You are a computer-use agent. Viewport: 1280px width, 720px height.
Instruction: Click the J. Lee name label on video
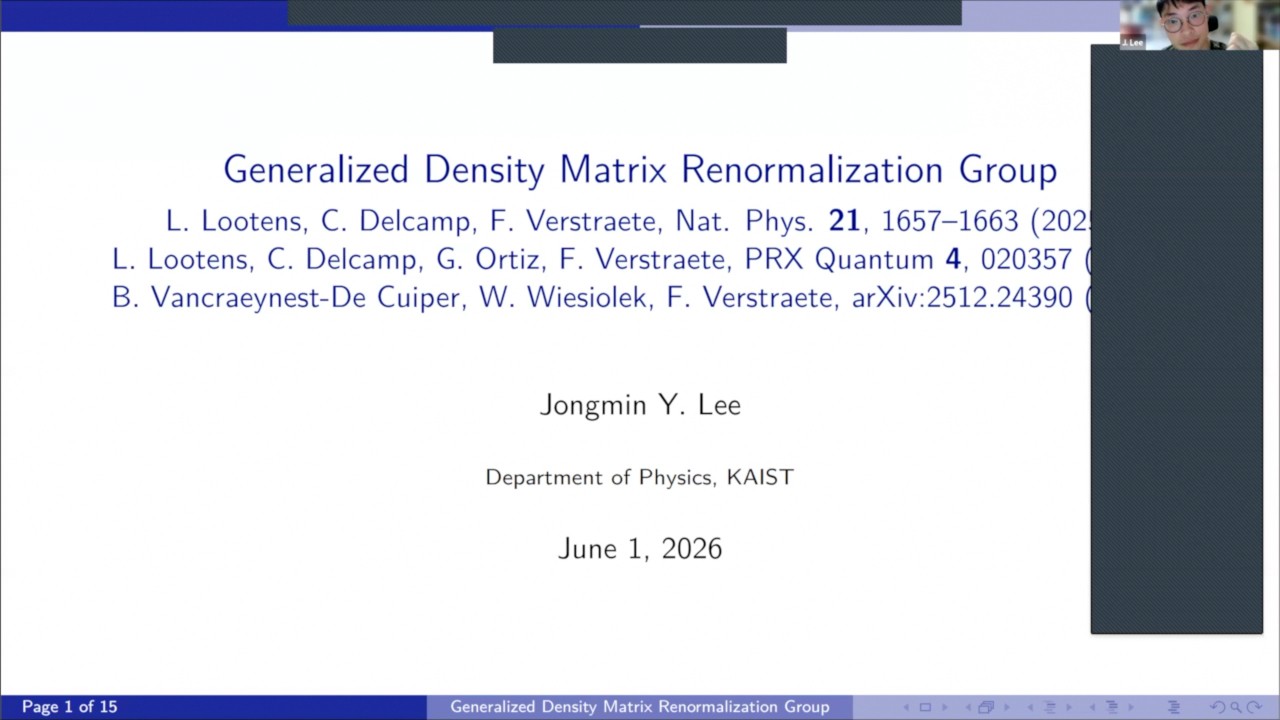pyautogui.click(x=1132, y=43)
